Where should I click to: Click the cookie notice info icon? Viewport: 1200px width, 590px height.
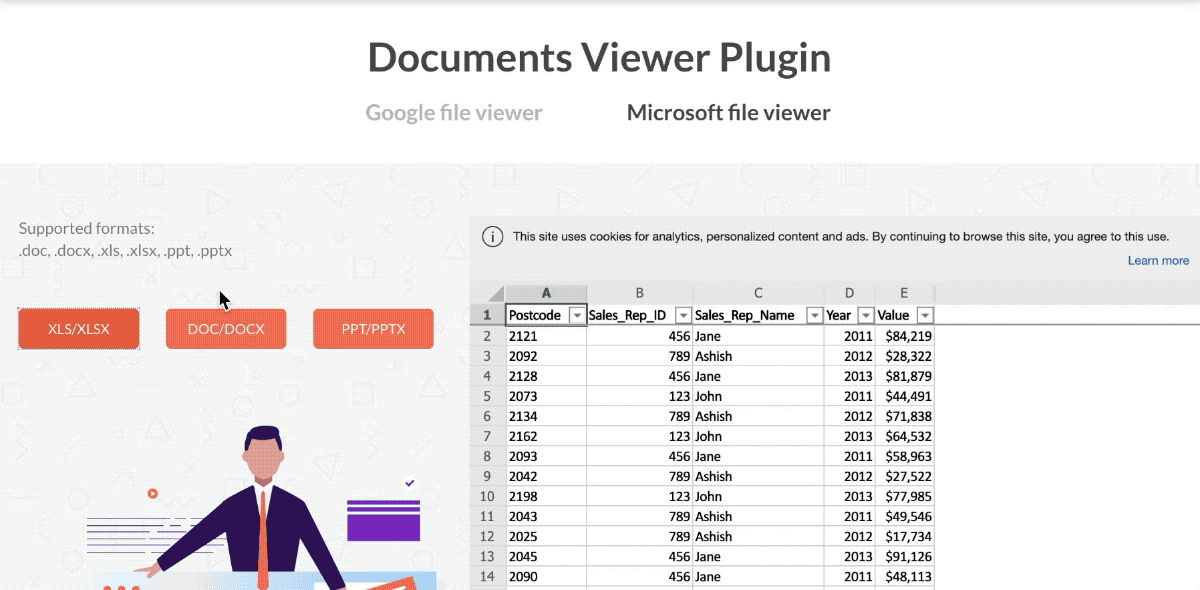(492, 237)
